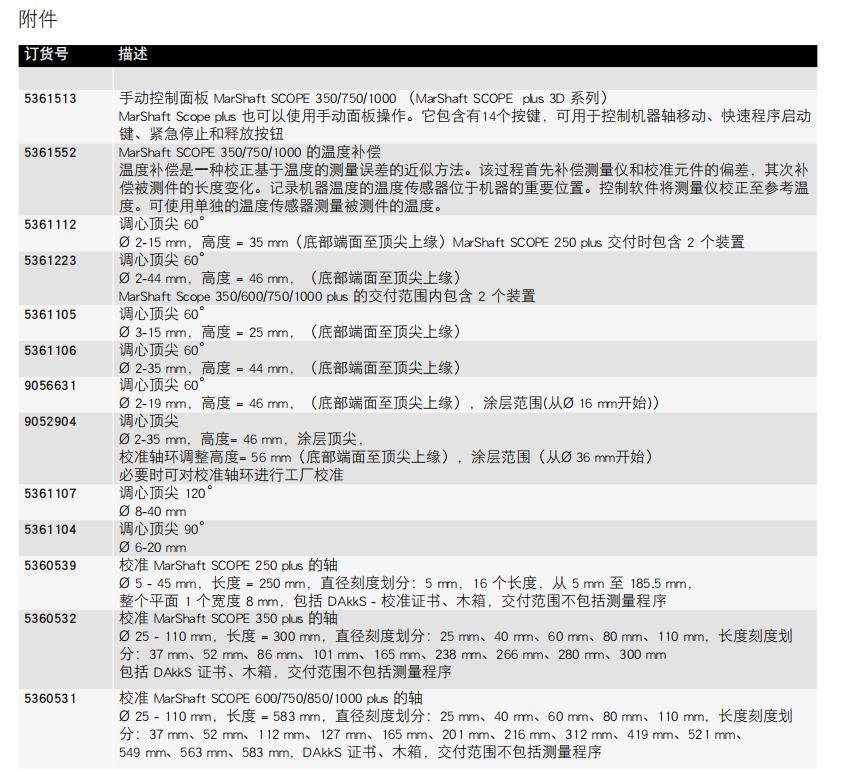
Task: Click the line "MarShaft Scope 350/600/750/1000 plus 的交付范围内包含 2 个装置"
Action: point(327,296)
